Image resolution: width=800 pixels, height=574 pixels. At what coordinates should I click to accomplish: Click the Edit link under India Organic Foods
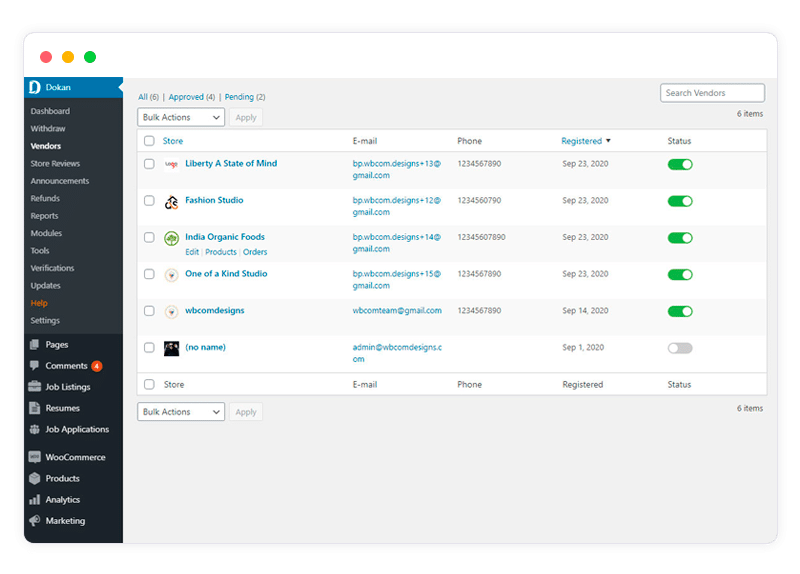click(x=192, y=252)
